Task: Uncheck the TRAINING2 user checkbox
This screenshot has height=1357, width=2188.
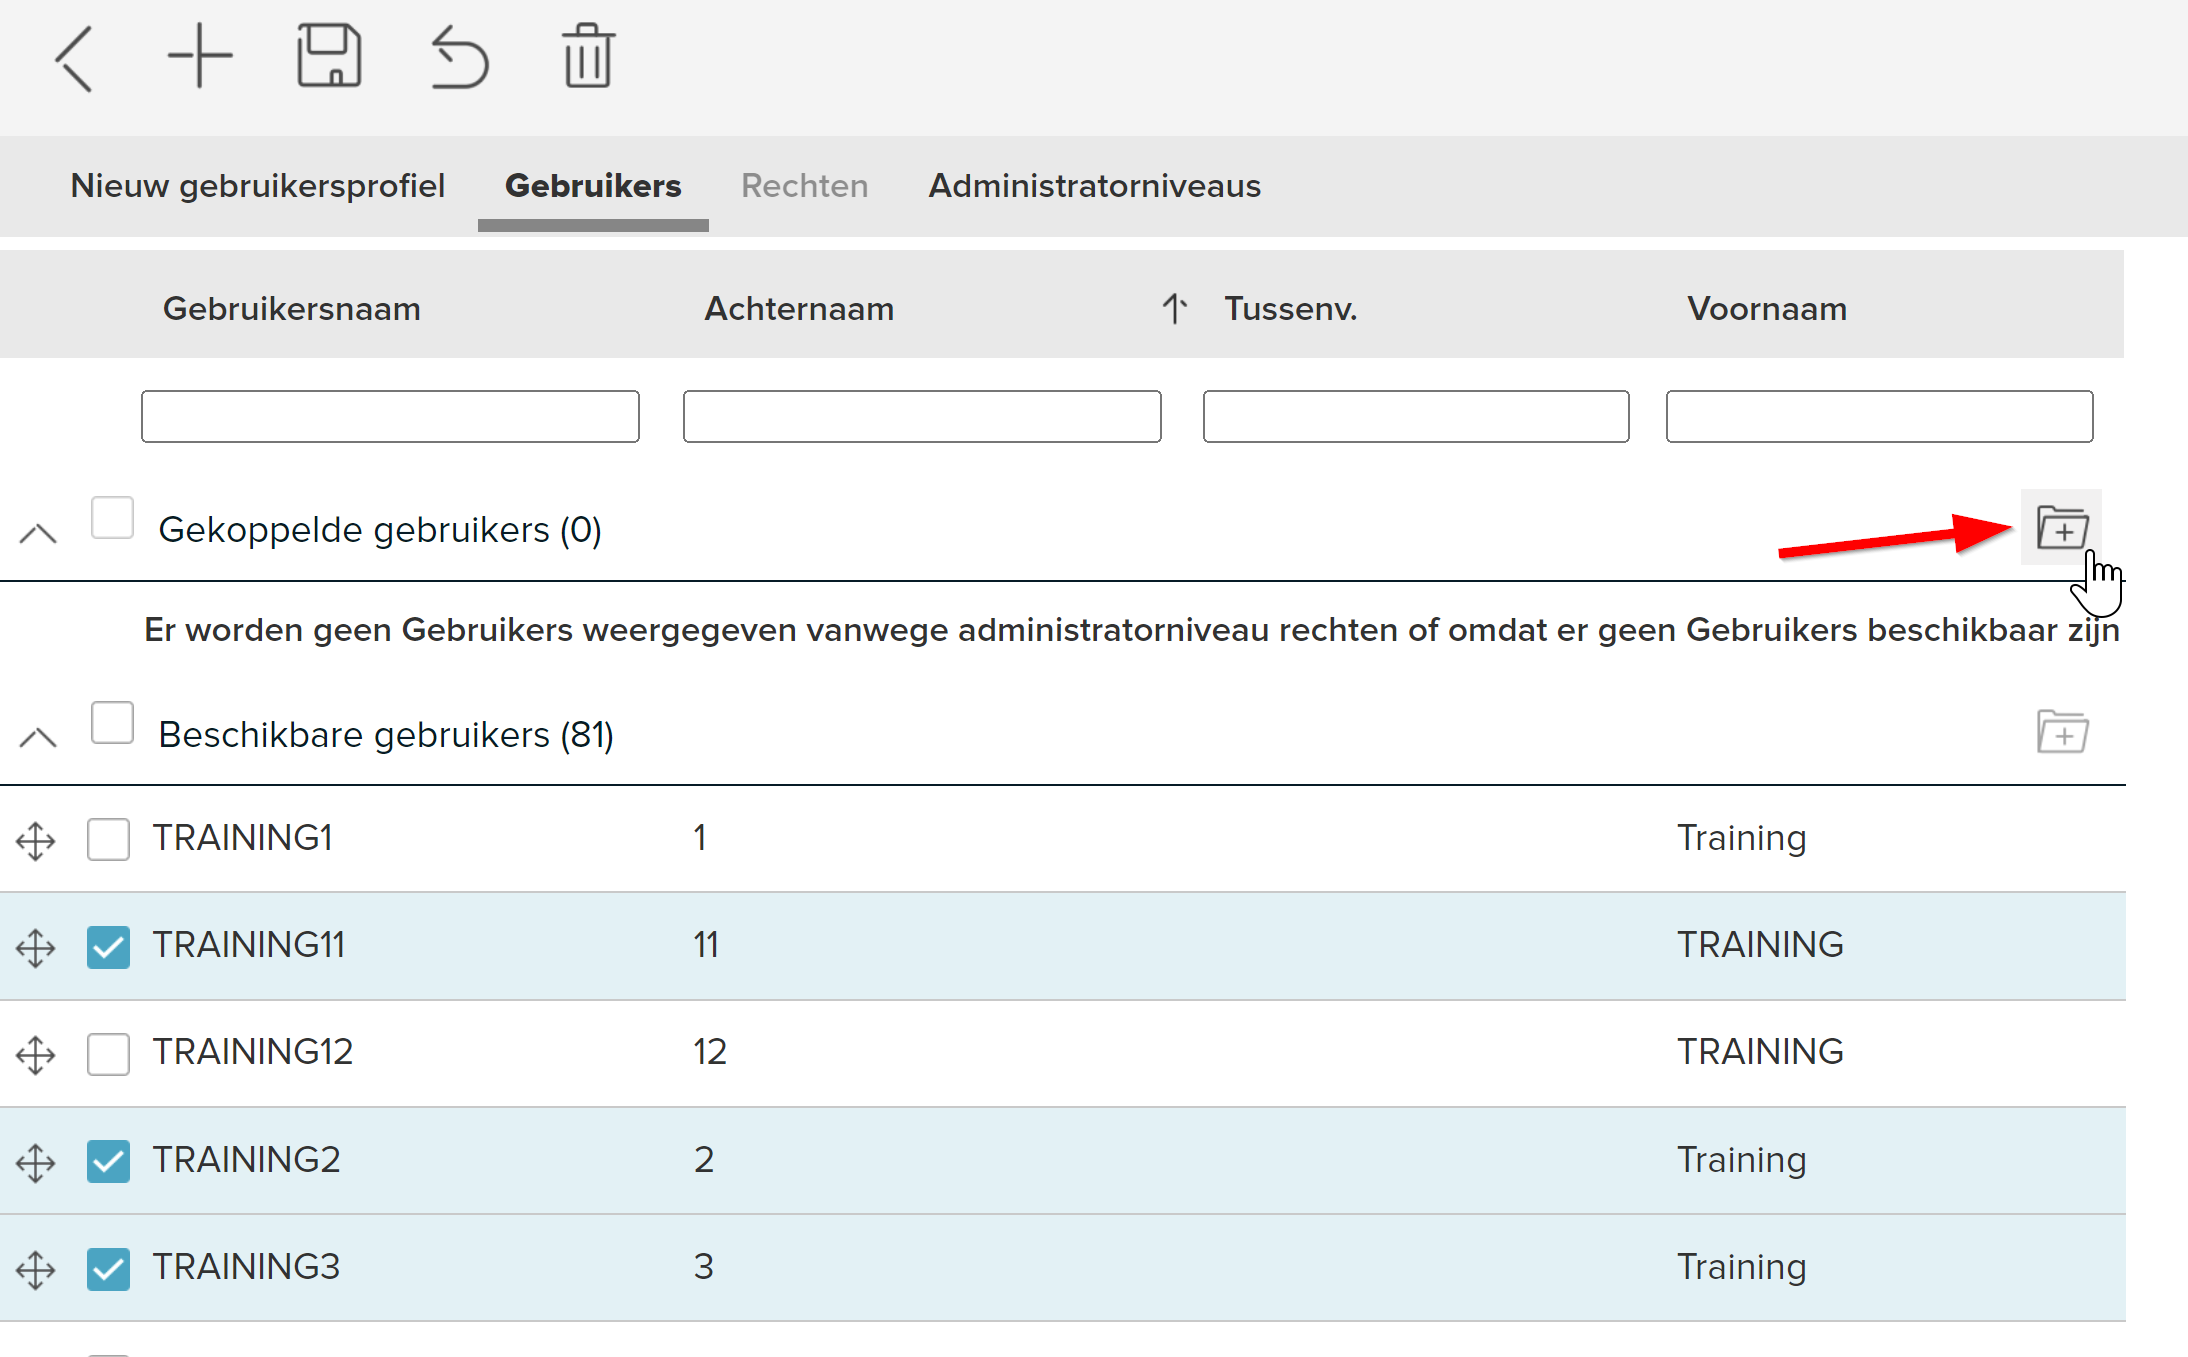Action: click(x=108, y=1161)
